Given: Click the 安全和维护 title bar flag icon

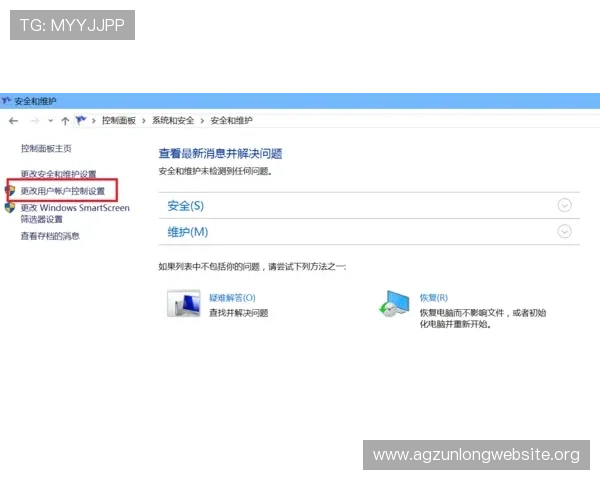Looking at the screenshot, I should click(6, 101).
